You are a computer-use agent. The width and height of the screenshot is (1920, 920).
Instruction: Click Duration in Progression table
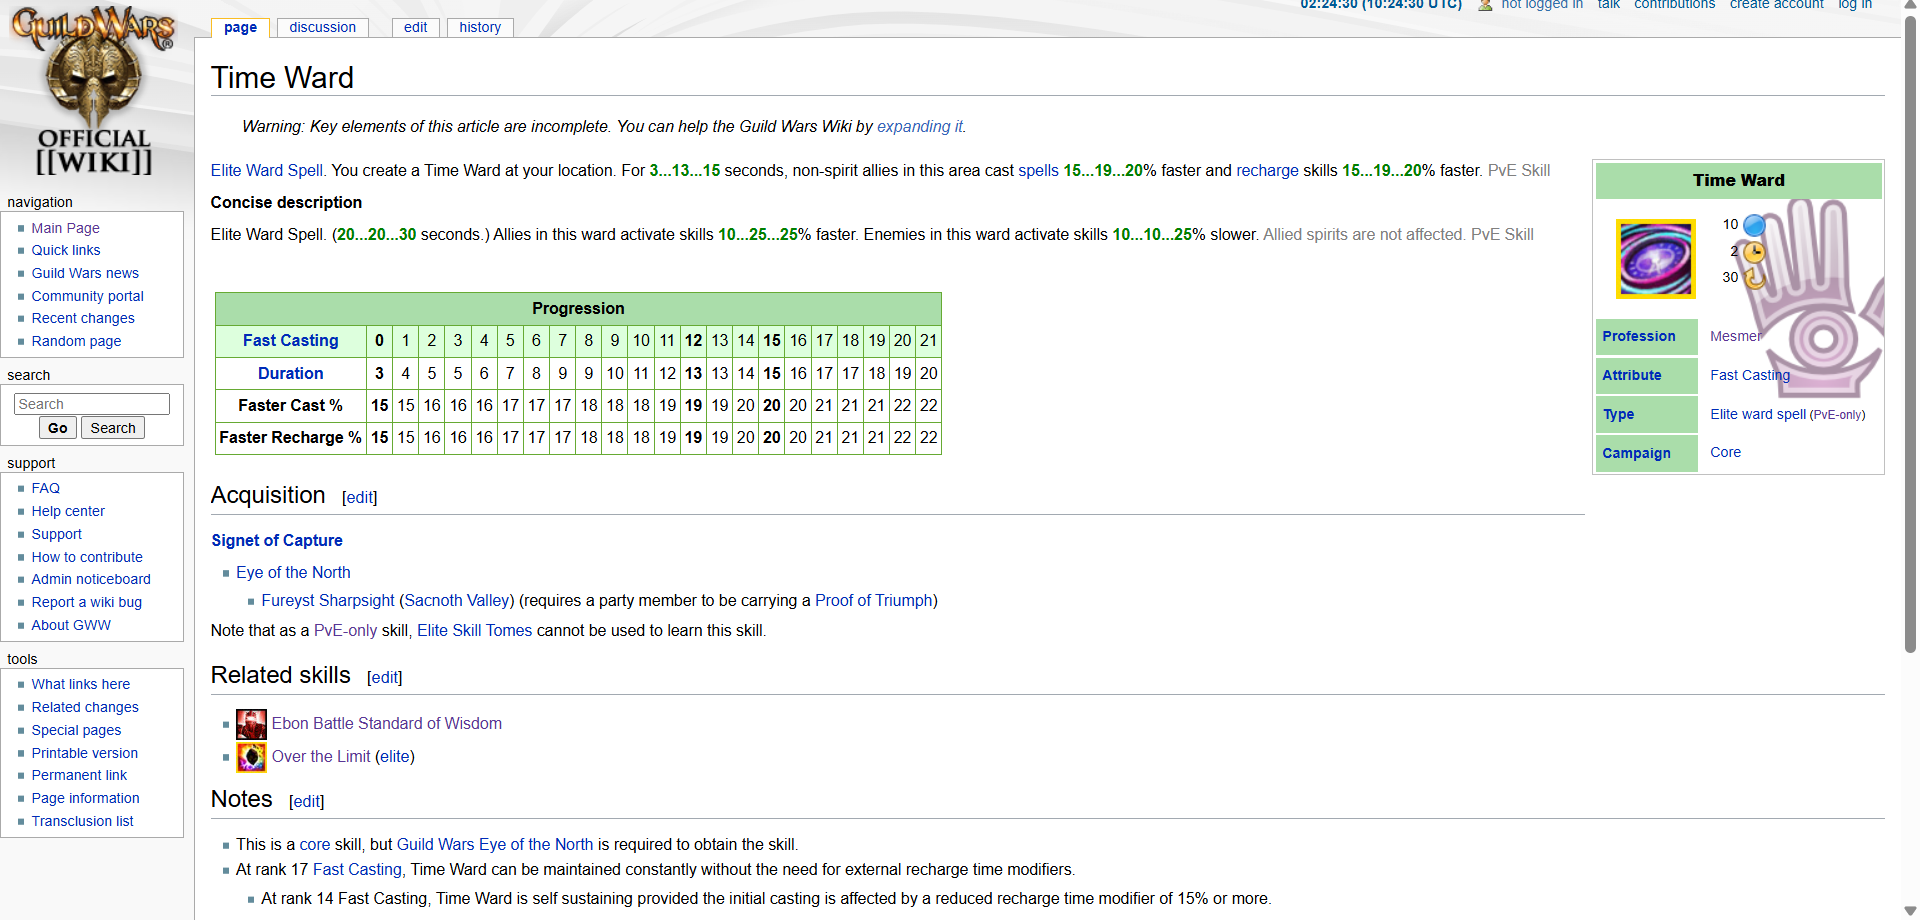(x=290, y=373)
